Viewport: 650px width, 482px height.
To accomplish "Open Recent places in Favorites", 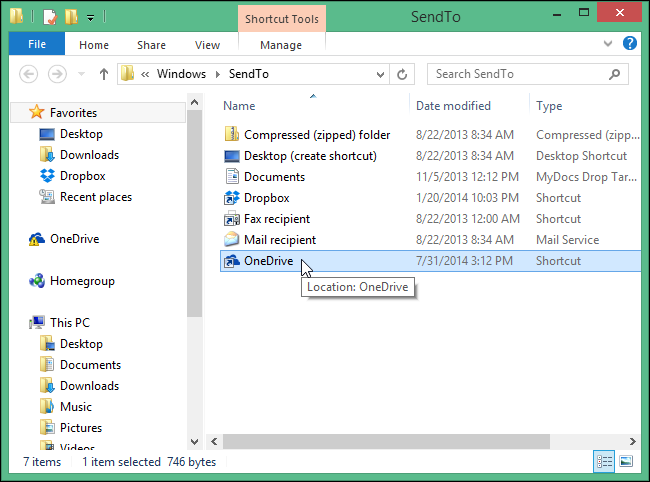I will tap(96, 197).
